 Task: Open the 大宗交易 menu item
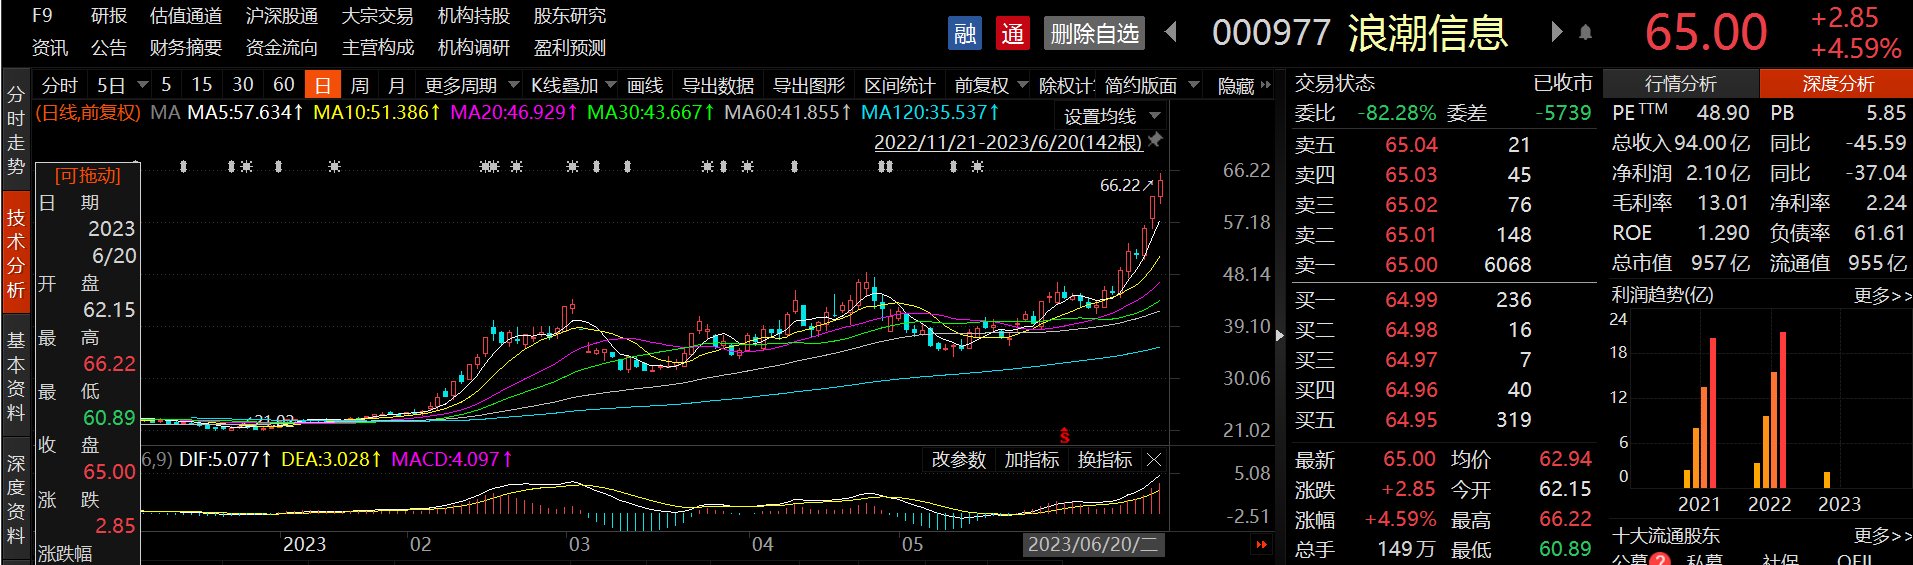pos(378,16)
